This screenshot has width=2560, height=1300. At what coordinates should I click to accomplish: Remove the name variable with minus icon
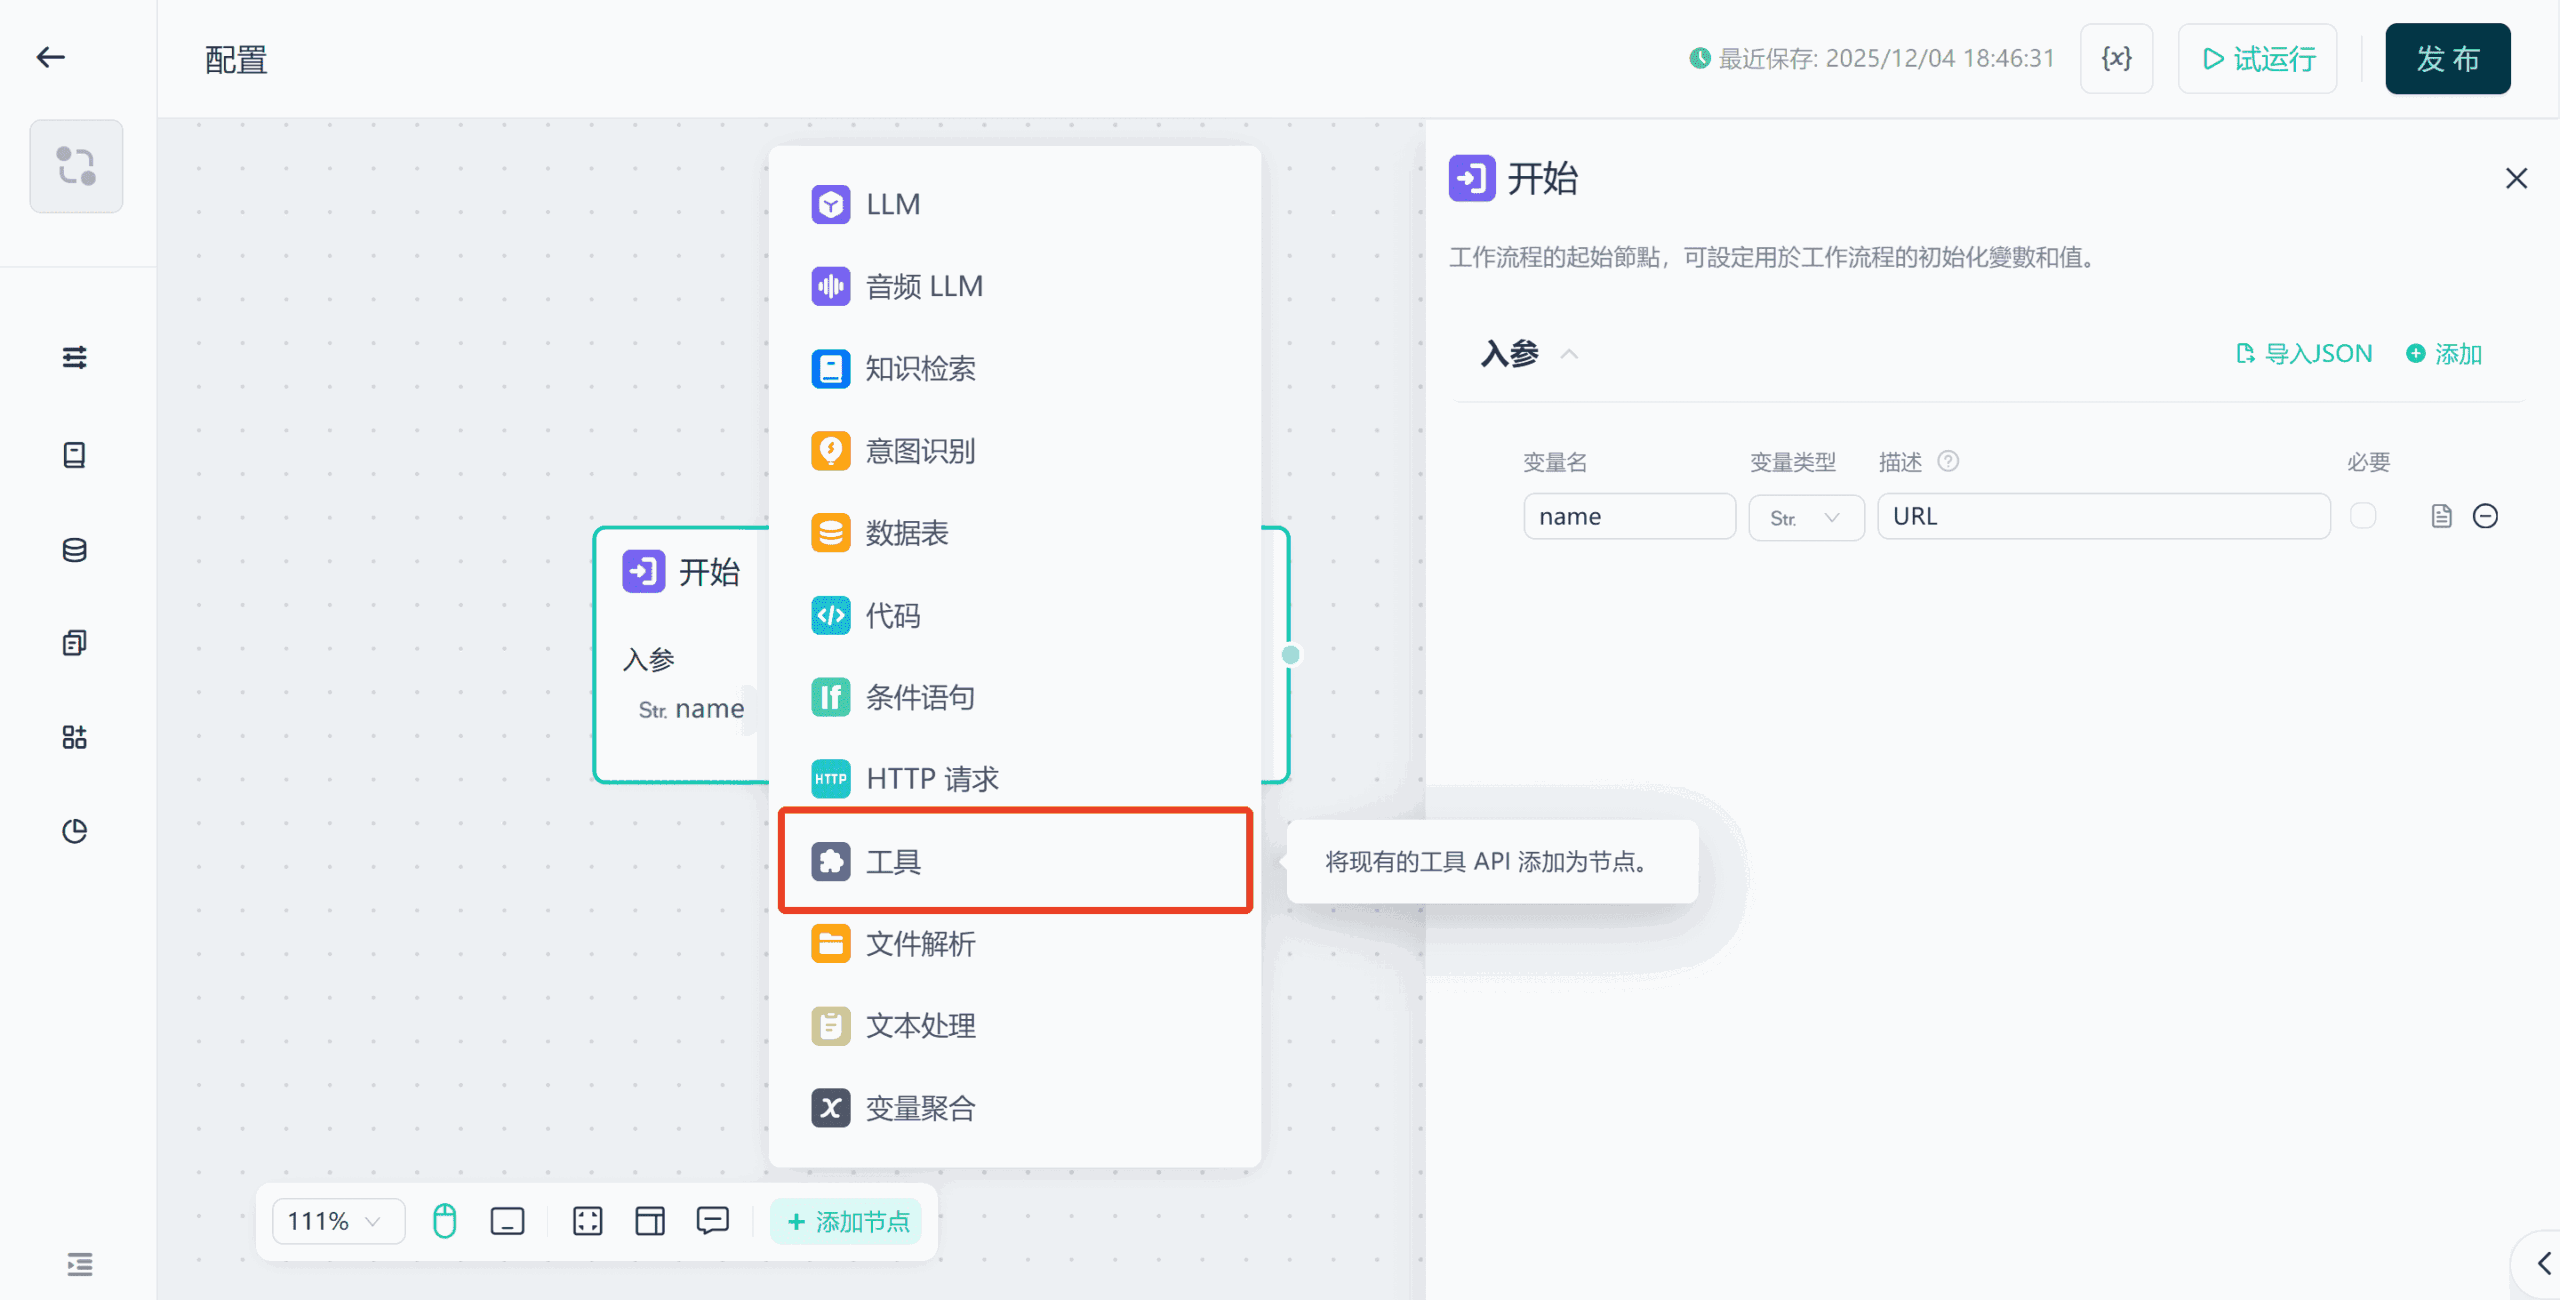point(2485,516)
